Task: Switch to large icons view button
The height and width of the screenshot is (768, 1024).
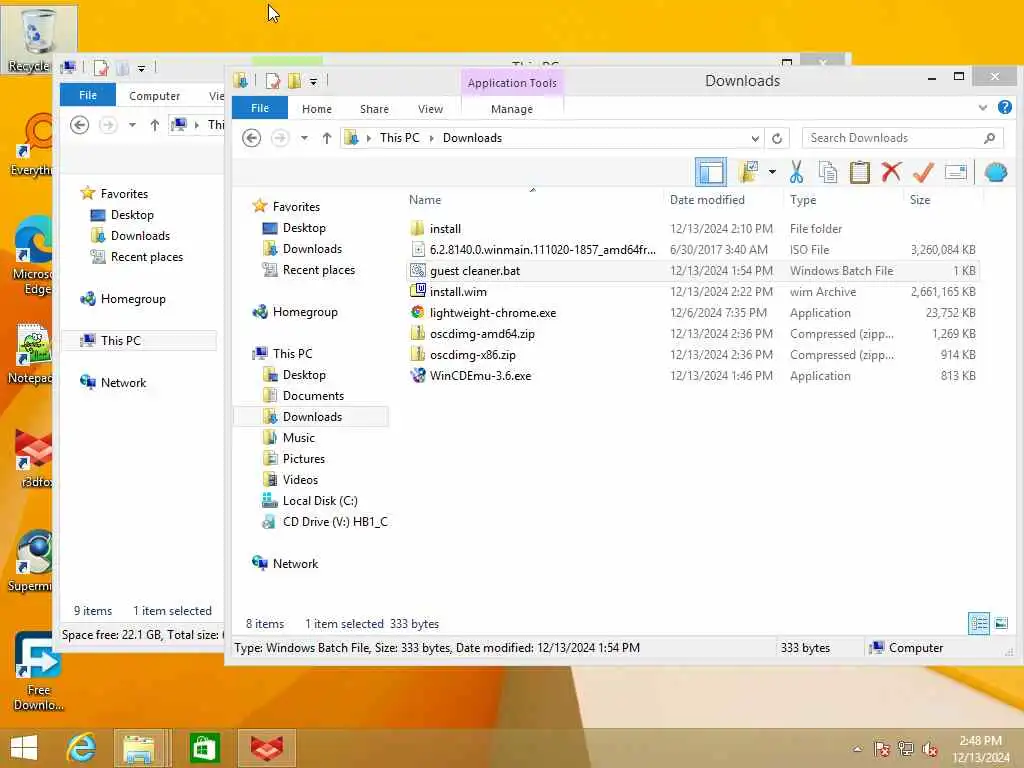Action: (1001, 623)
